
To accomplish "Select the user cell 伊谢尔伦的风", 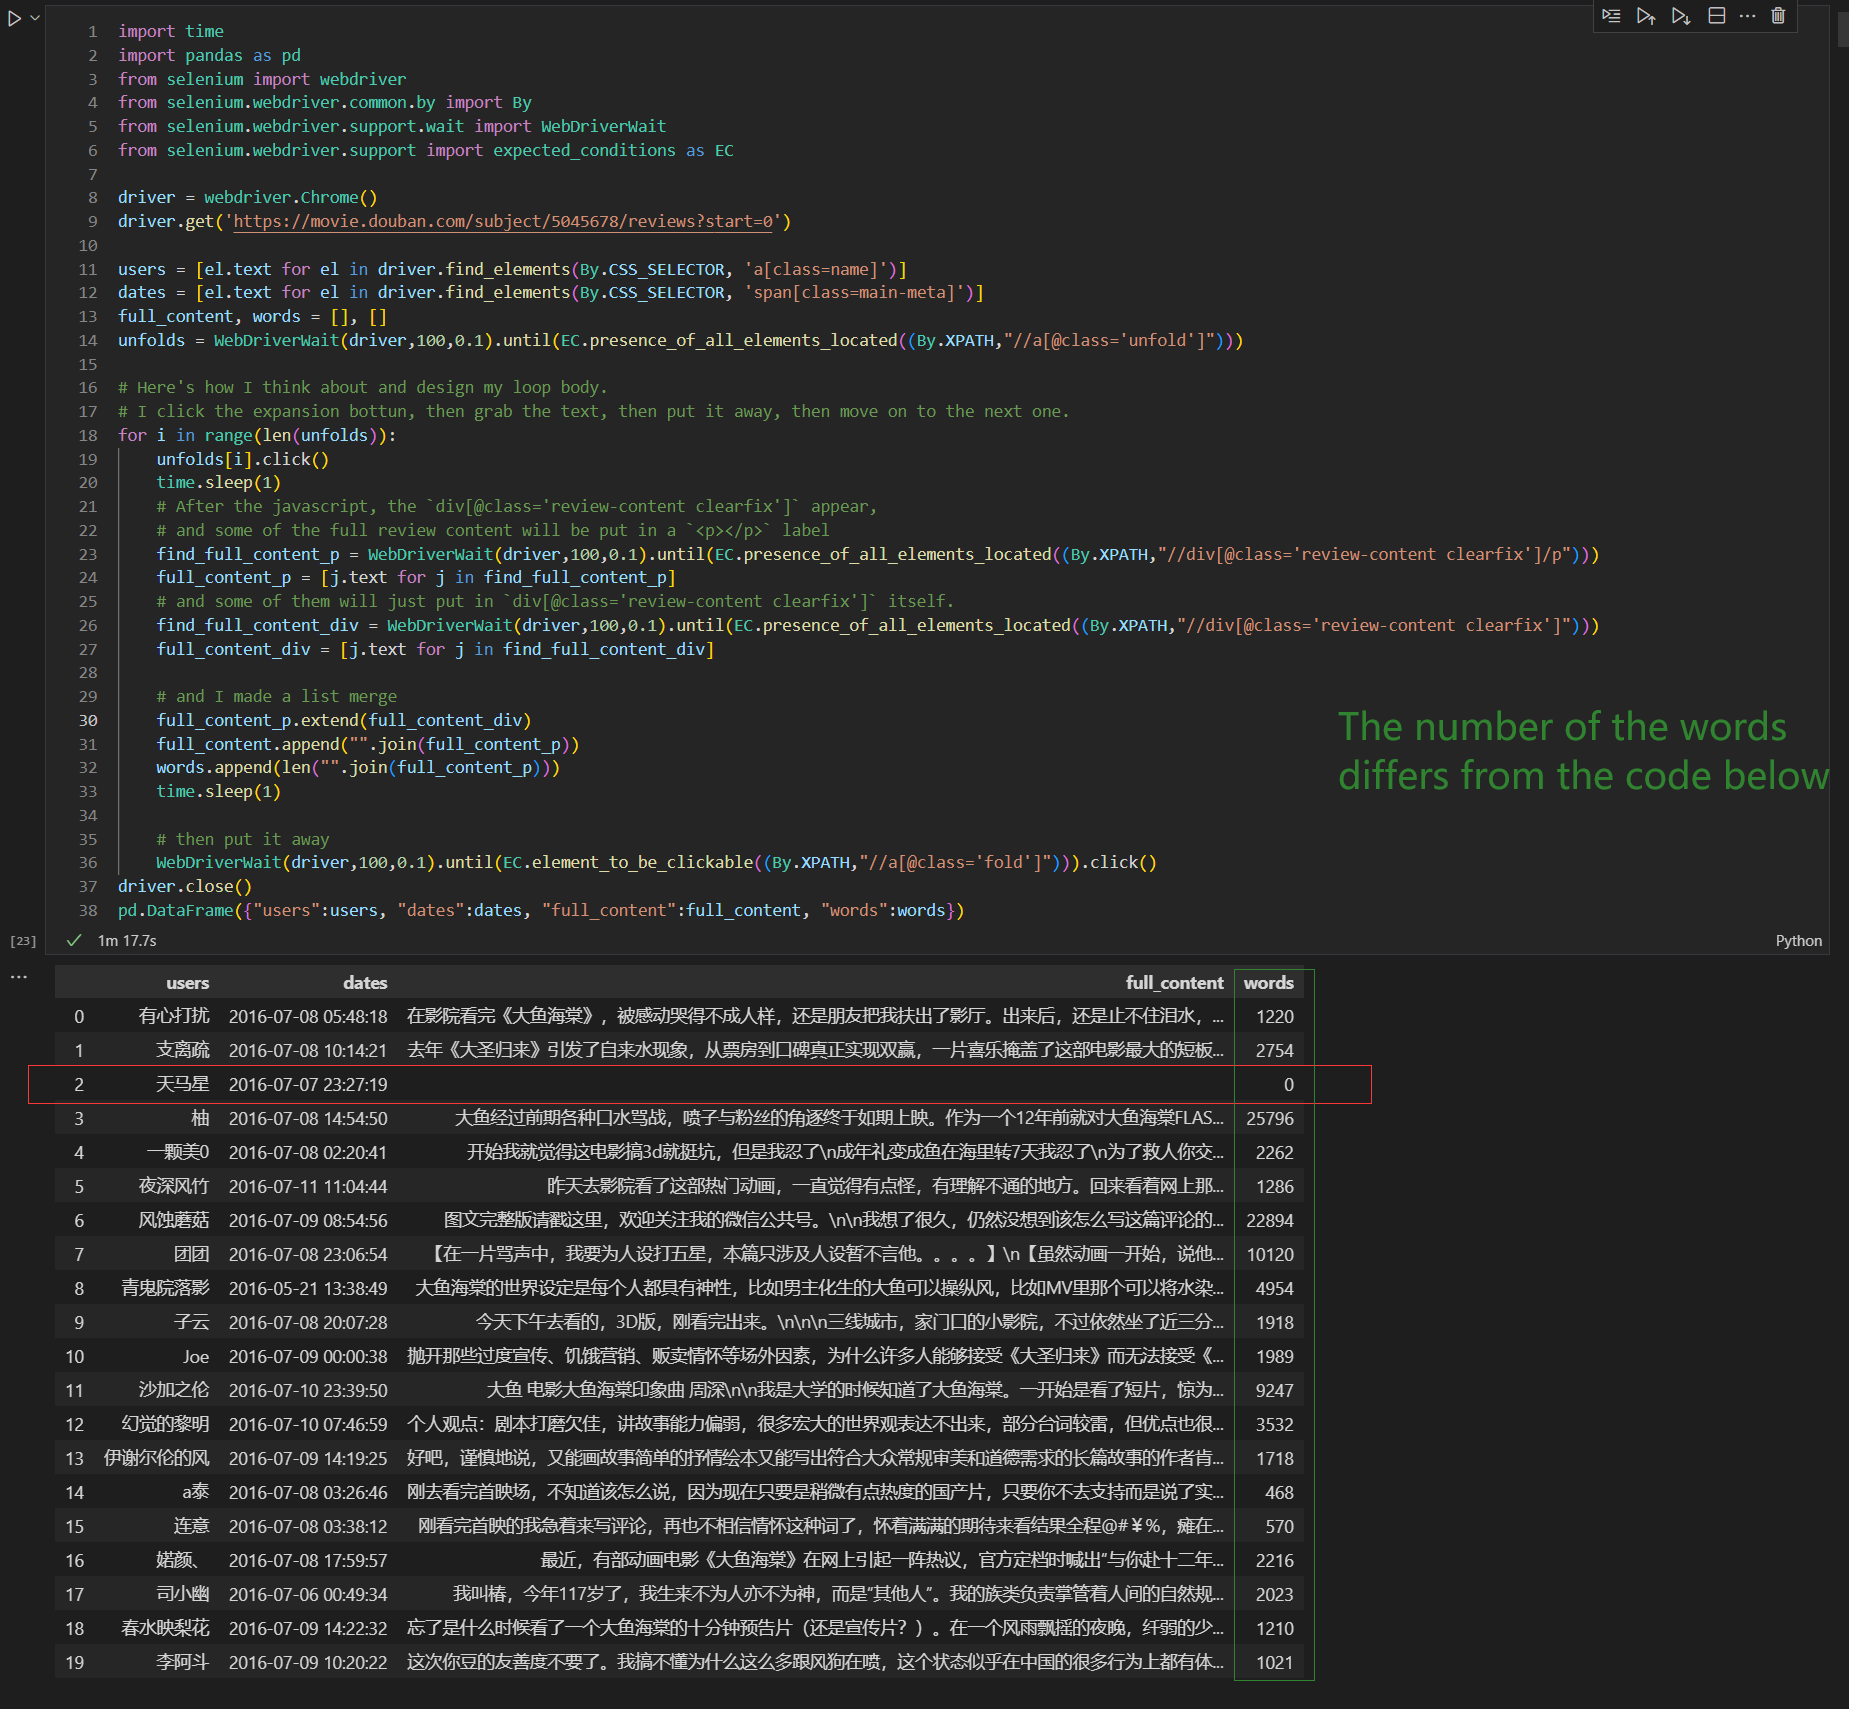I will (x=157, y=1458).
